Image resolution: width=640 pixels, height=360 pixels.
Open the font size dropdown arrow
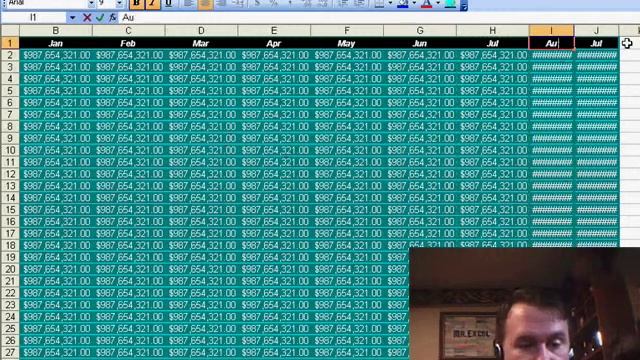pos(119,3)
